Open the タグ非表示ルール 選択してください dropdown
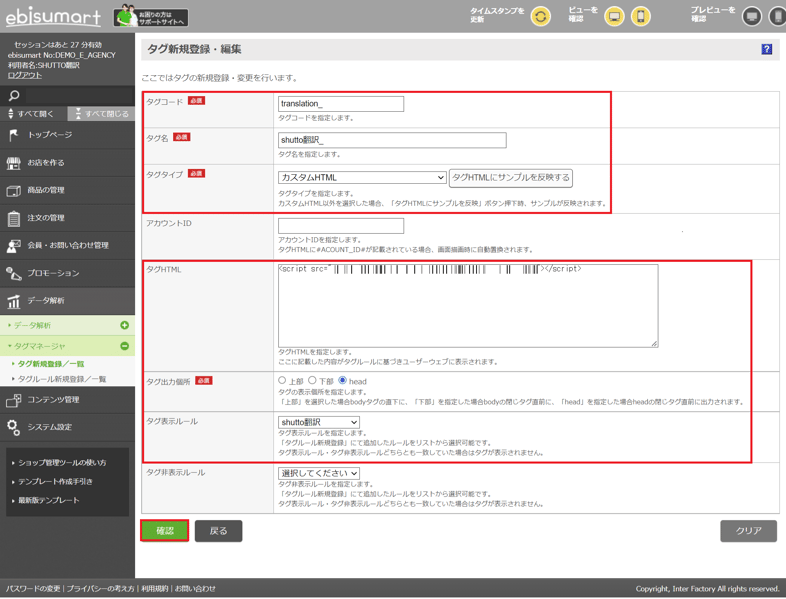This screenshot has width=786, height=599. click(319, 473)
